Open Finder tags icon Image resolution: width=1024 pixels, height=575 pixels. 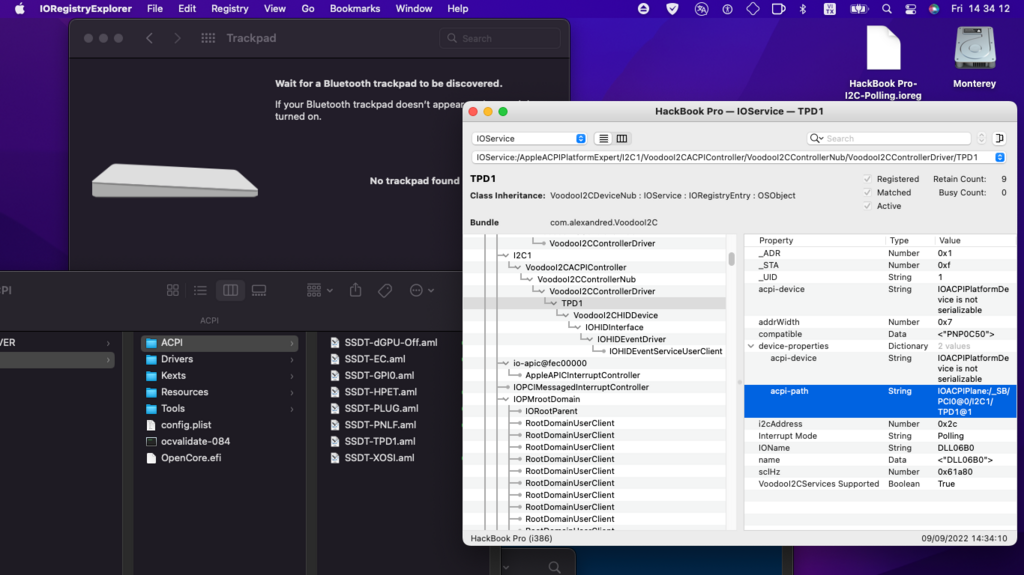pos(385,290)
